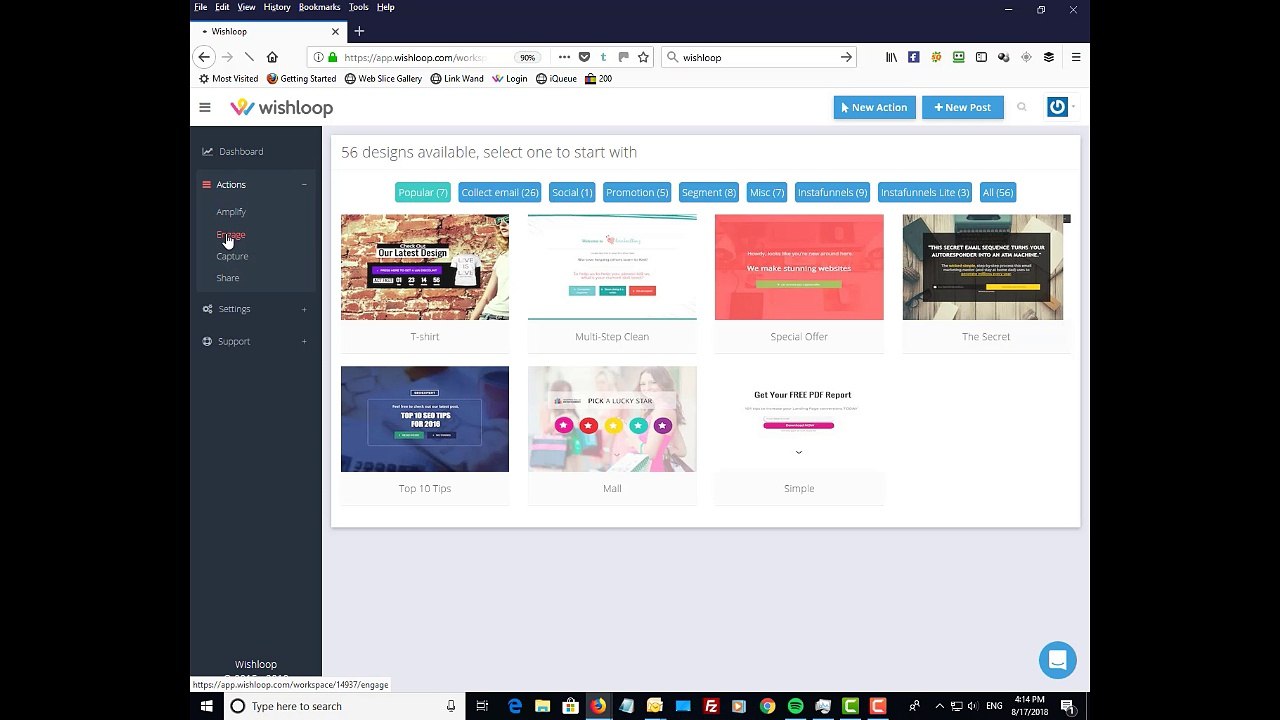Open the Edit menu

222,7
